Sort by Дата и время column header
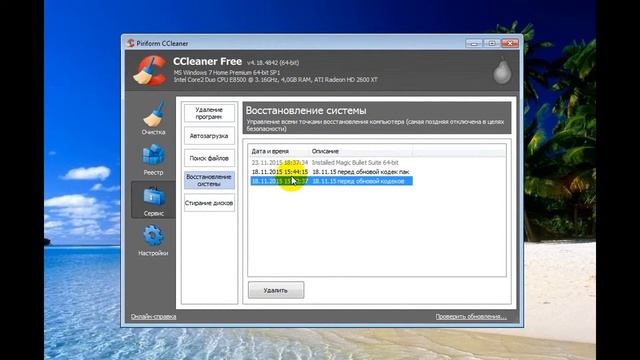 click(279, 151)
